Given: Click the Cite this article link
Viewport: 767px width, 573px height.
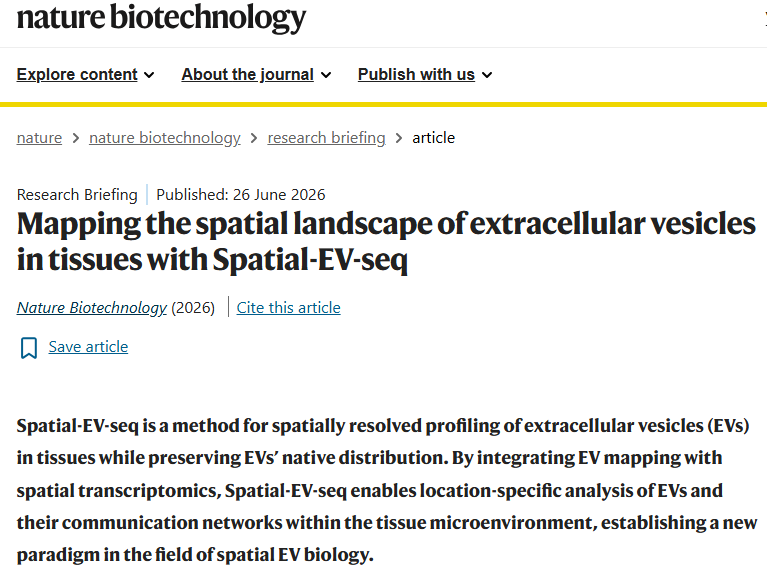Looking at the screenshot, I should pos(289,308).
